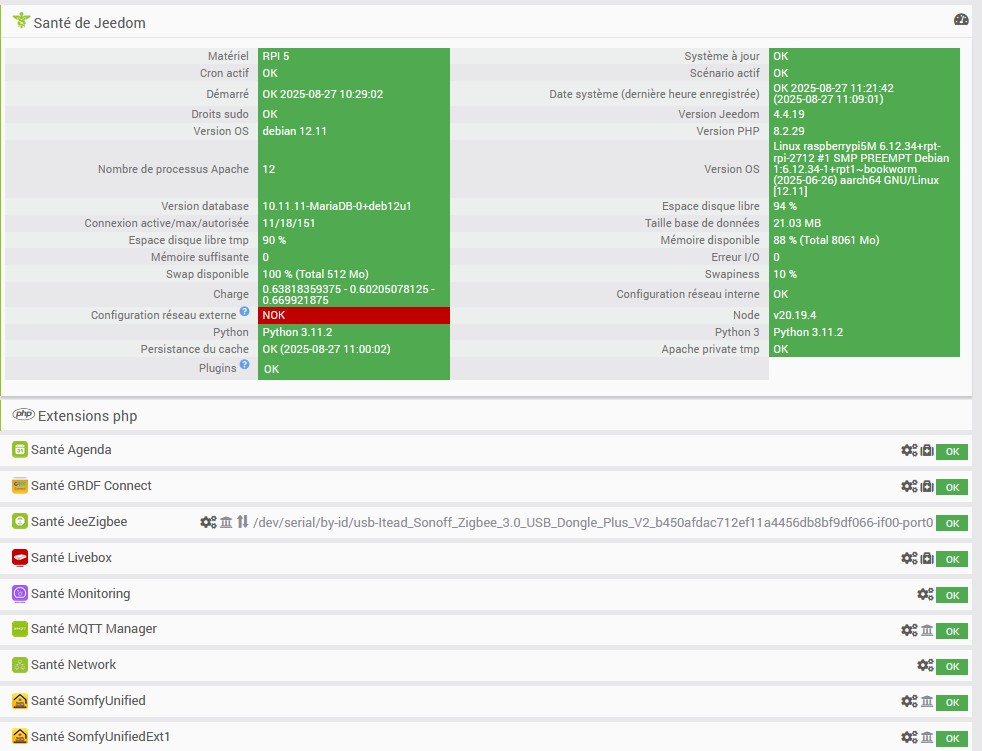Click help icon beside Configuration réseau externe
This screenshot has width=982, height=751.
(244, 311)
